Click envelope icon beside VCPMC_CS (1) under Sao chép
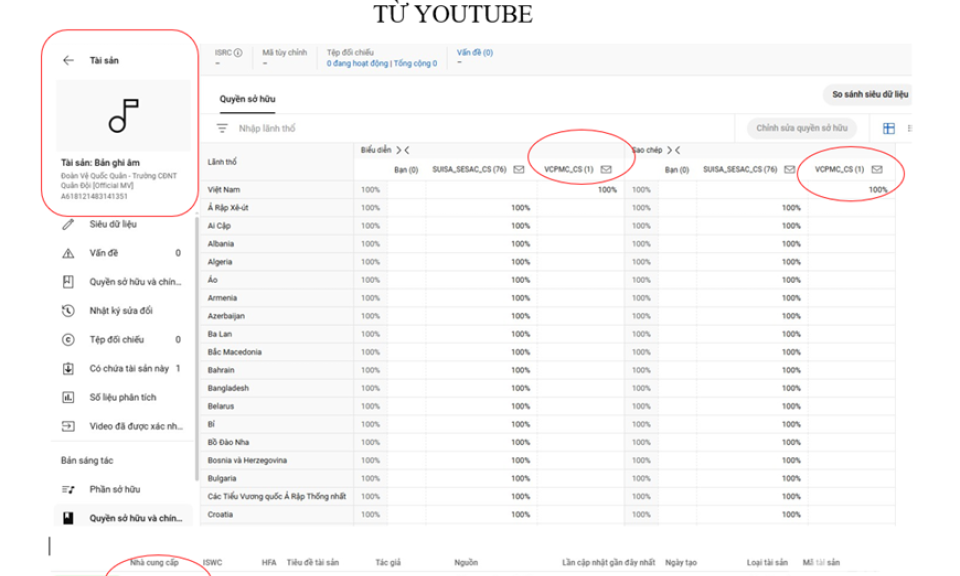 click(x=877, y=170)
